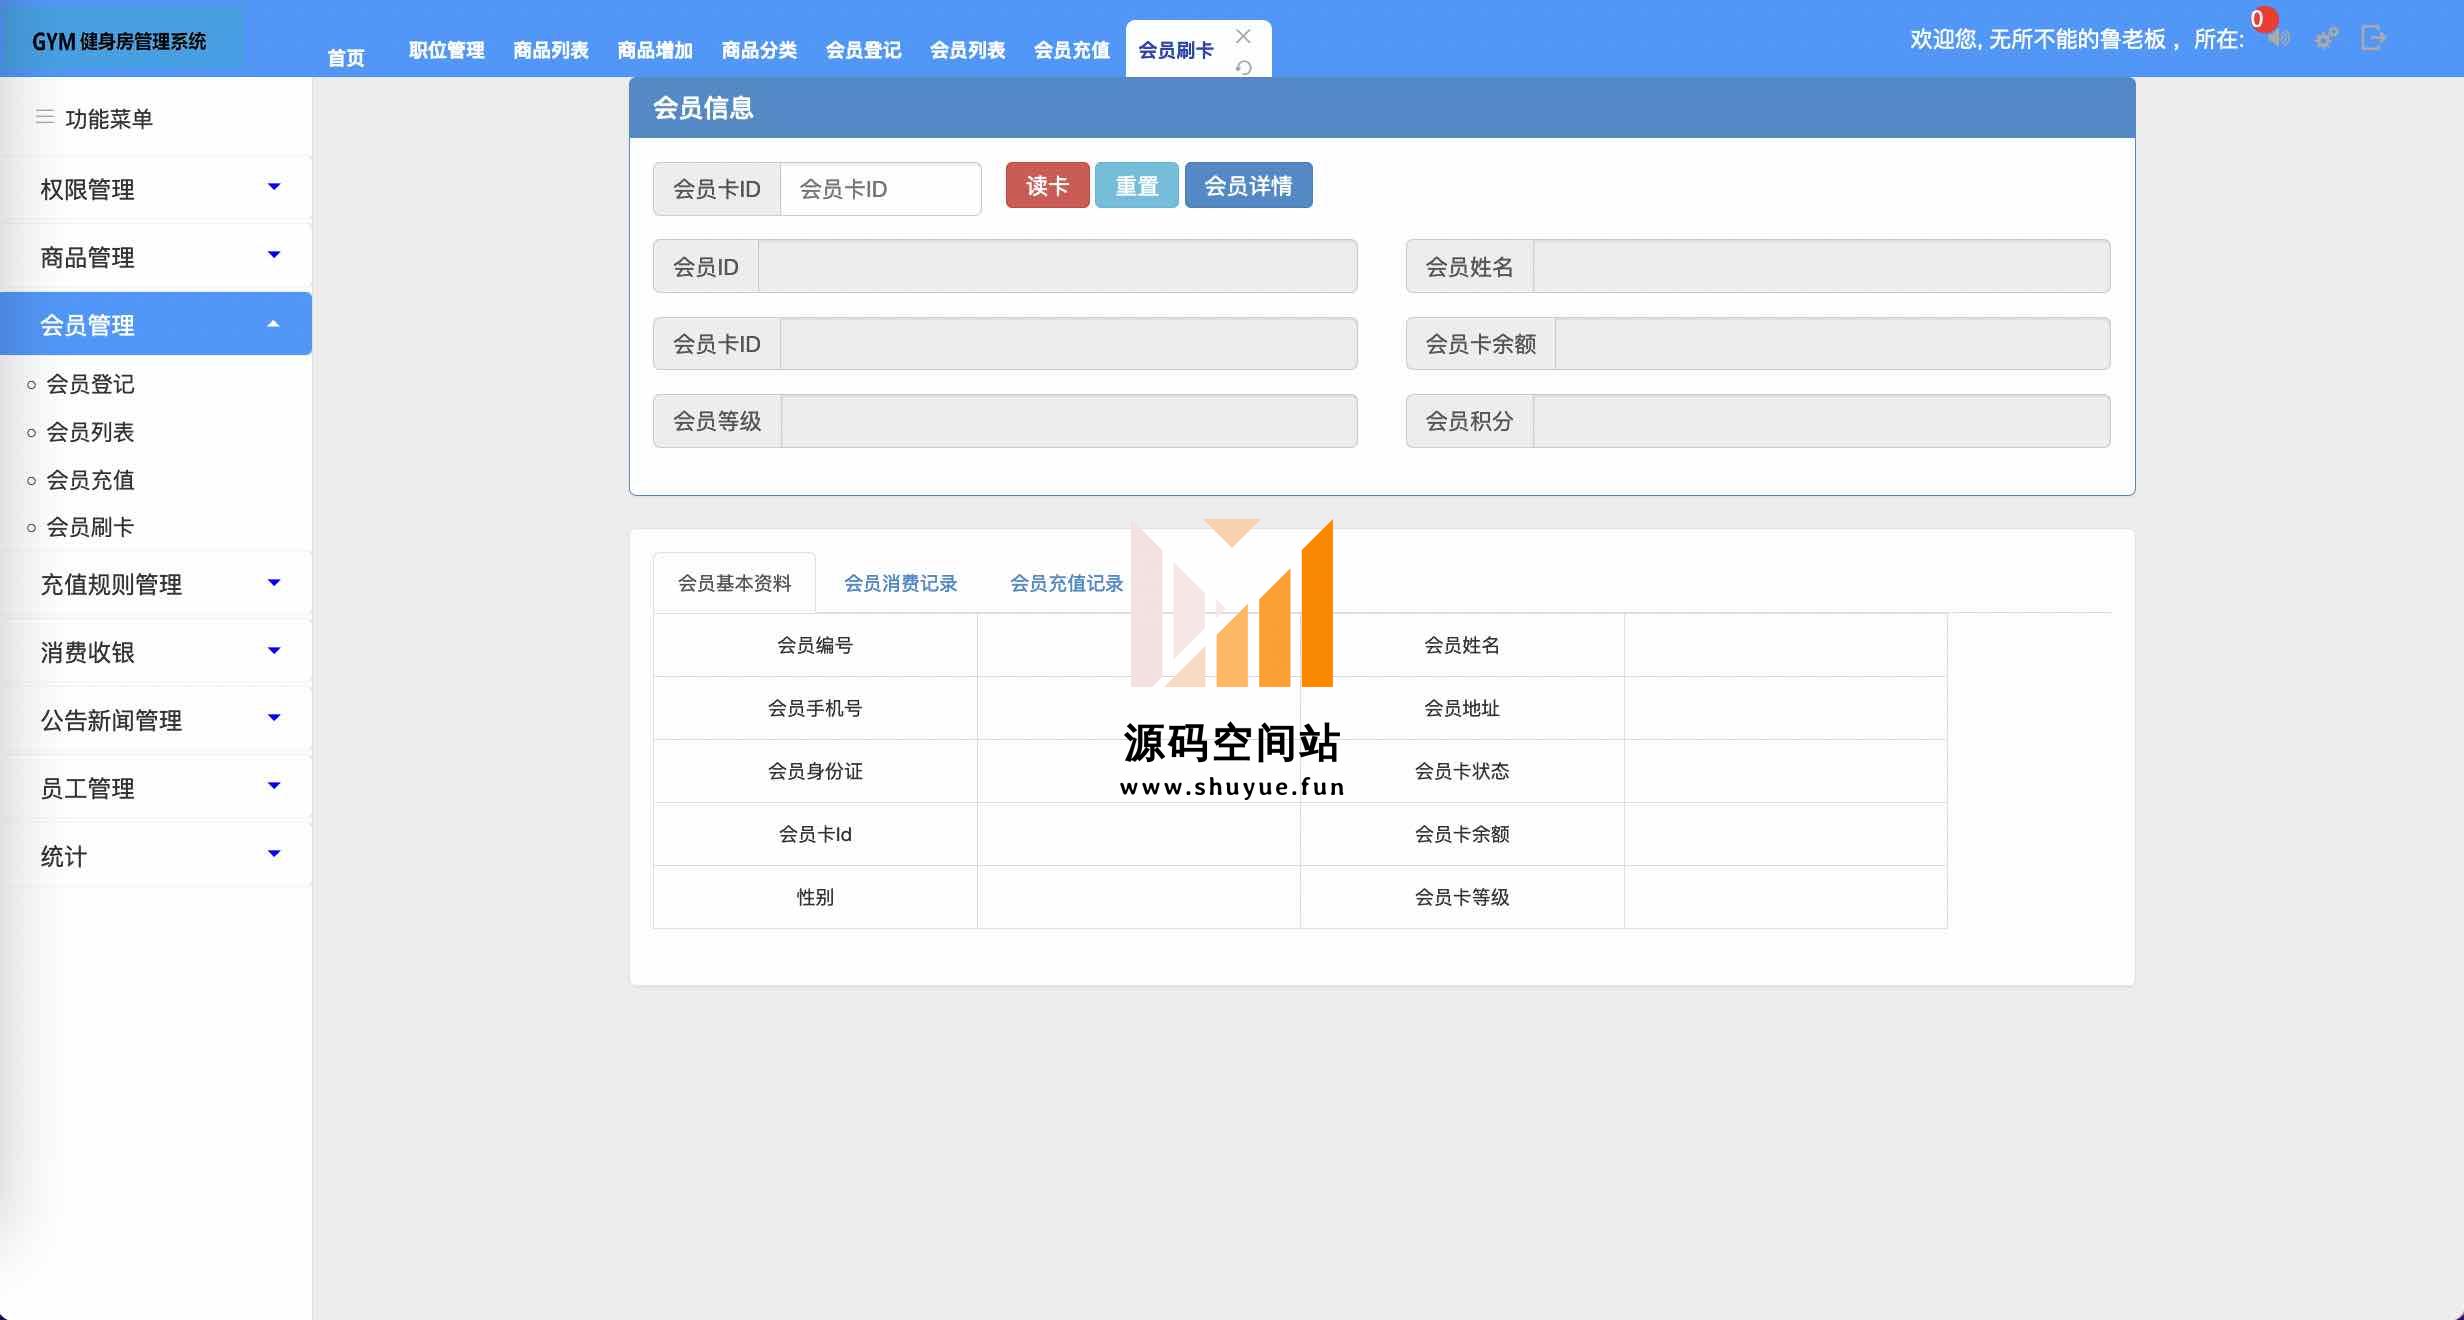Open the 会员基本资料 tab
The height and width of the screenshot is (1320, 2464).
734,583
